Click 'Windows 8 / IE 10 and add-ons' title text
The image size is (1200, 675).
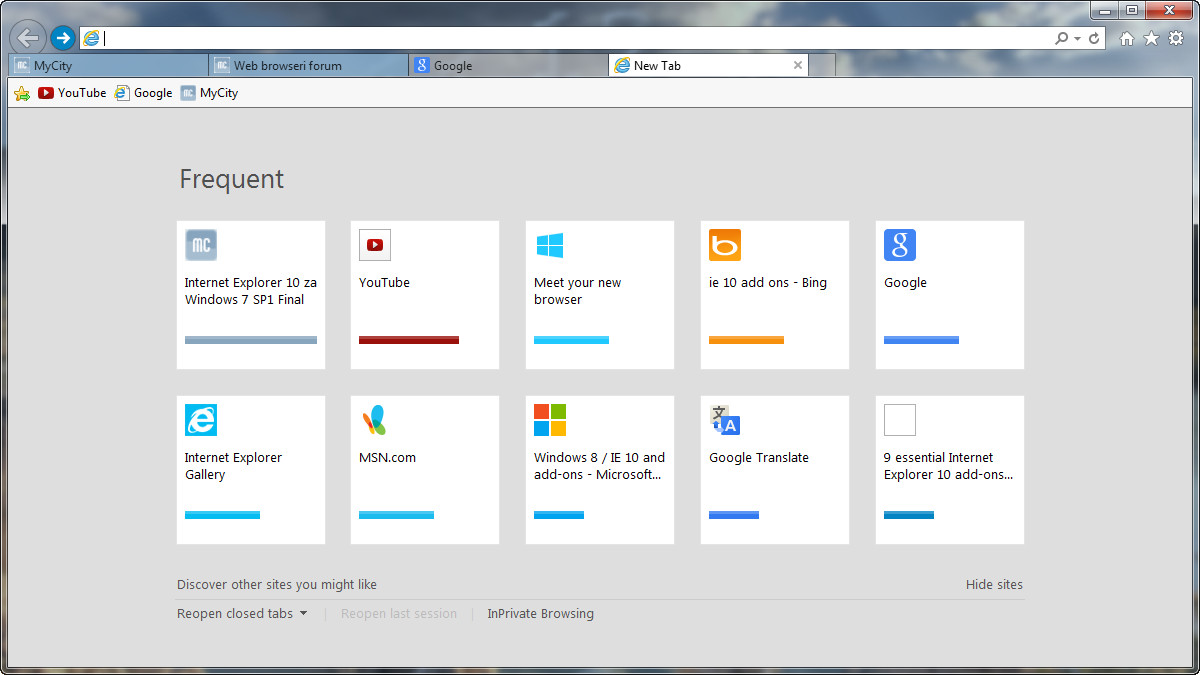tap(599, 466)
